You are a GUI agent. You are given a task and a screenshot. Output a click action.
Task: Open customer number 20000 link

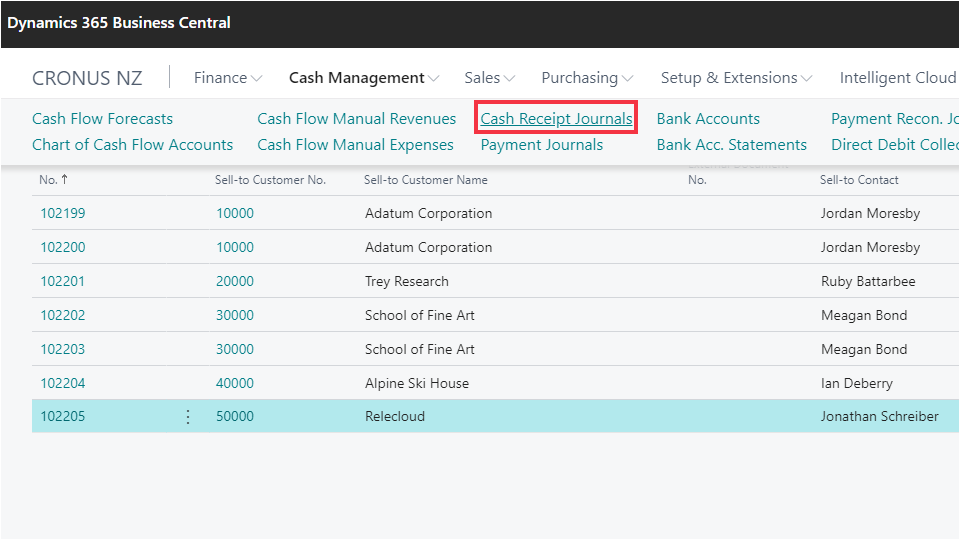[x=235, y=281]
